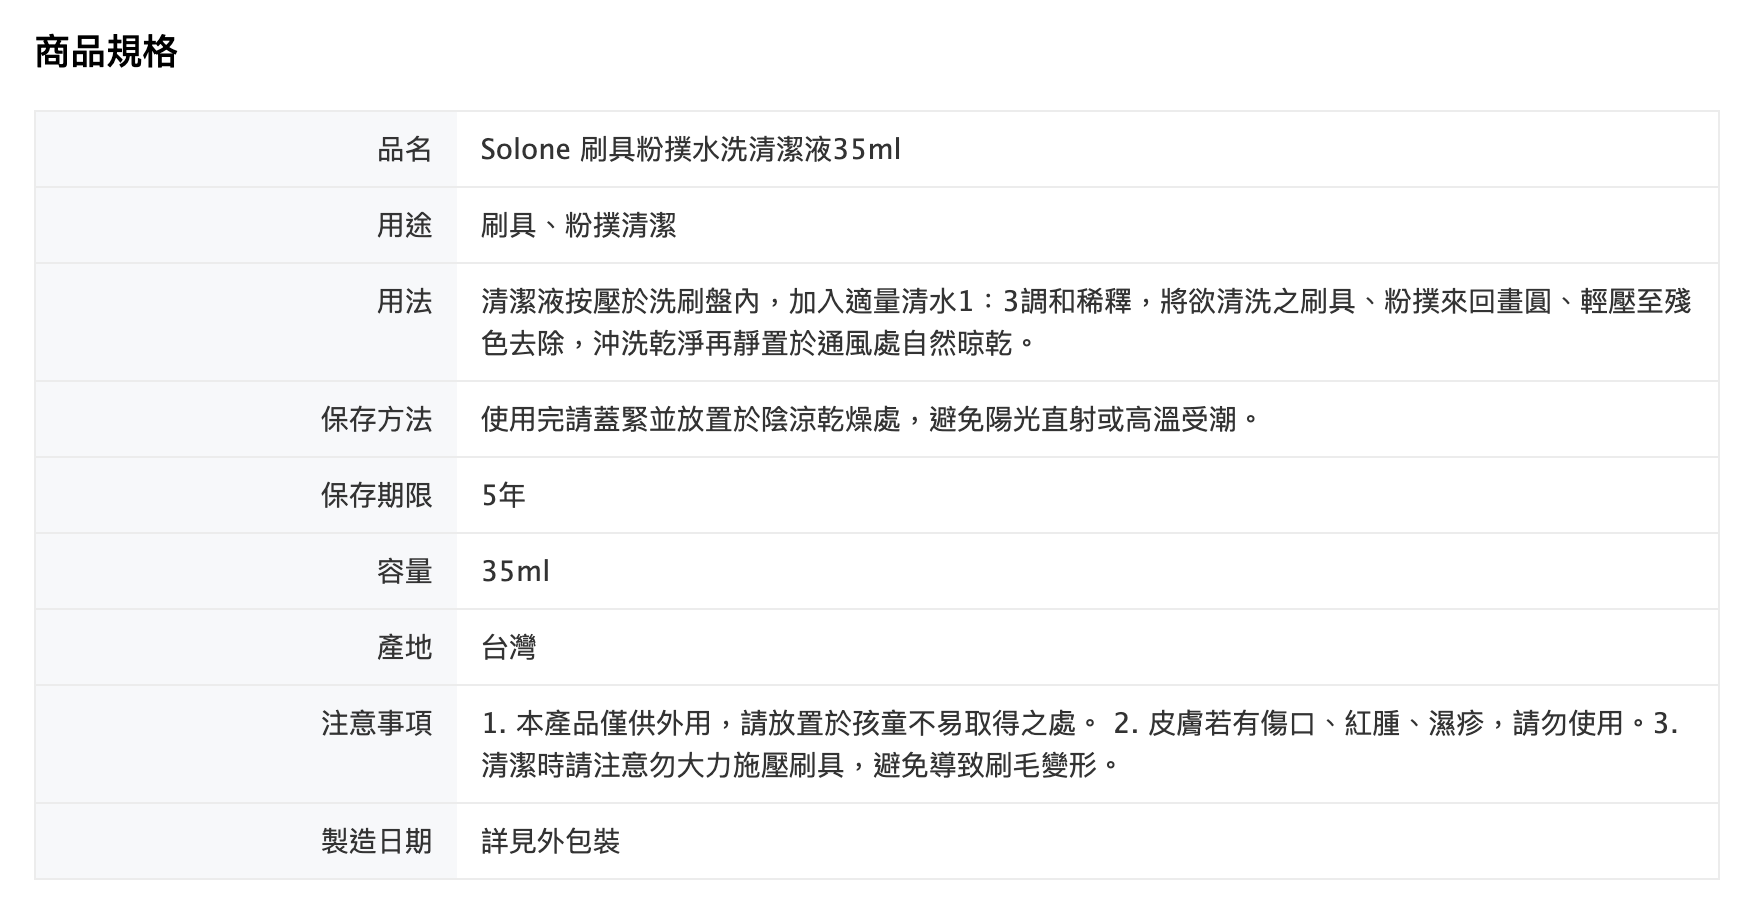1756x910 pixels.
Task: Click the 製造日期 row label
Action: 376,842
